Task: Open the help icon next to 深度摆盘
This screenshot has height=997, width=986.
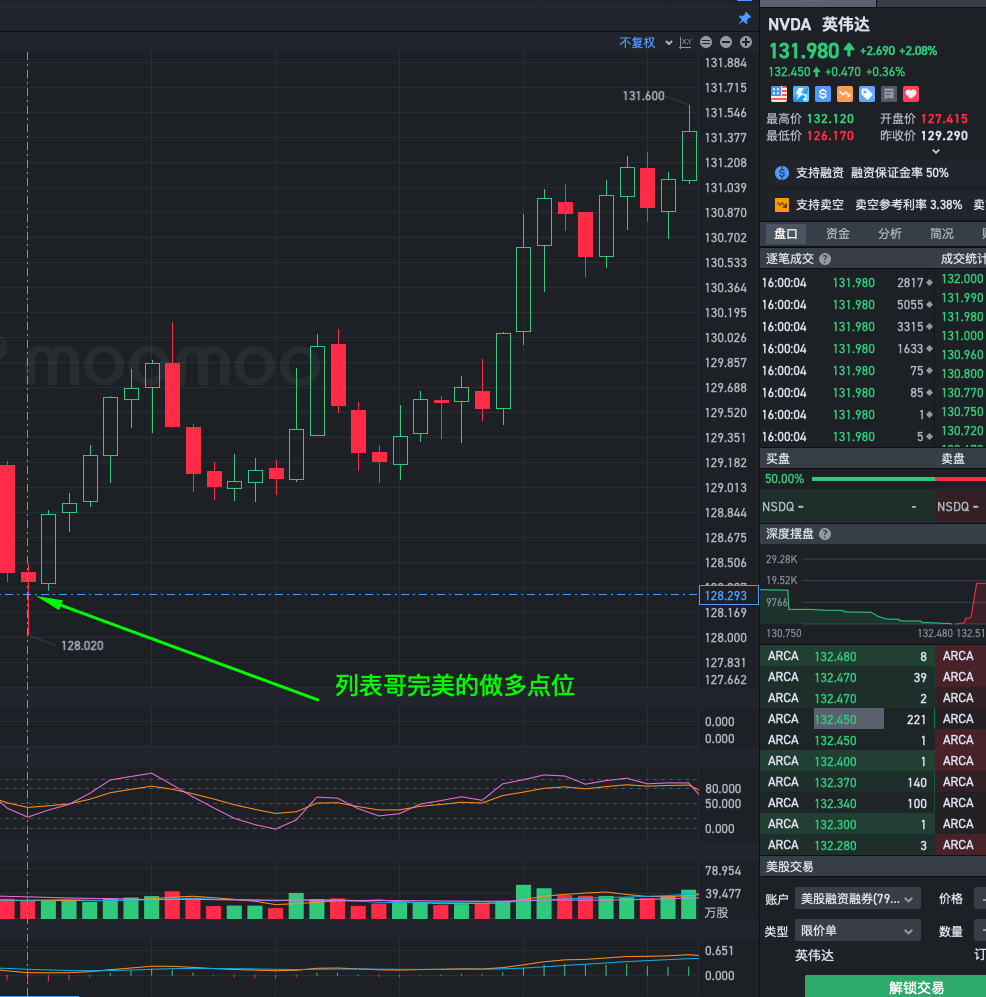Action: click(825, 534)
